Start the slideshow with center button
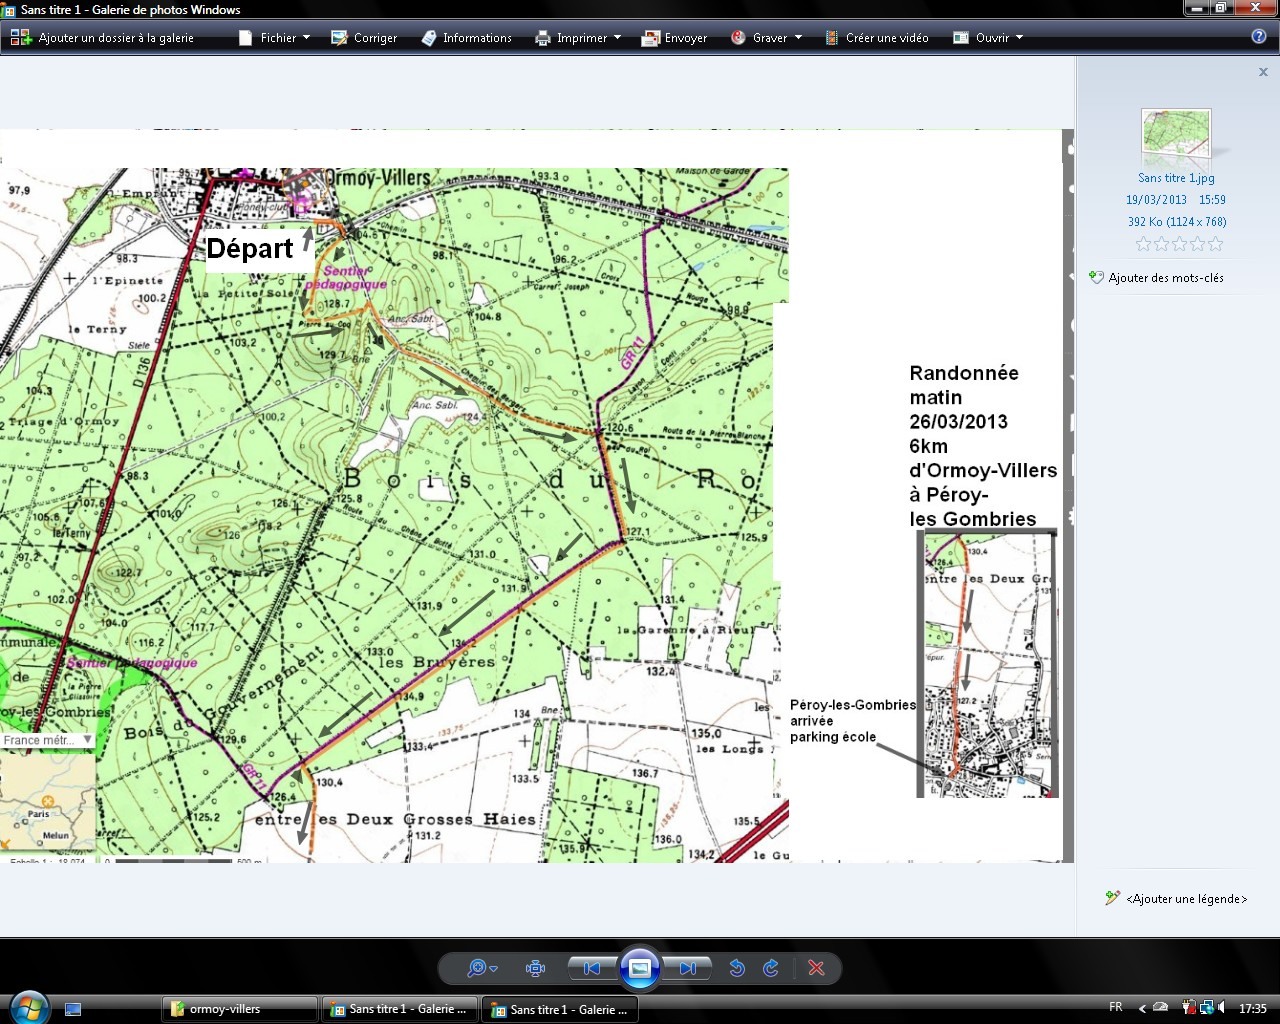This screenshot has width=1280, height=1024. [640, 968]
